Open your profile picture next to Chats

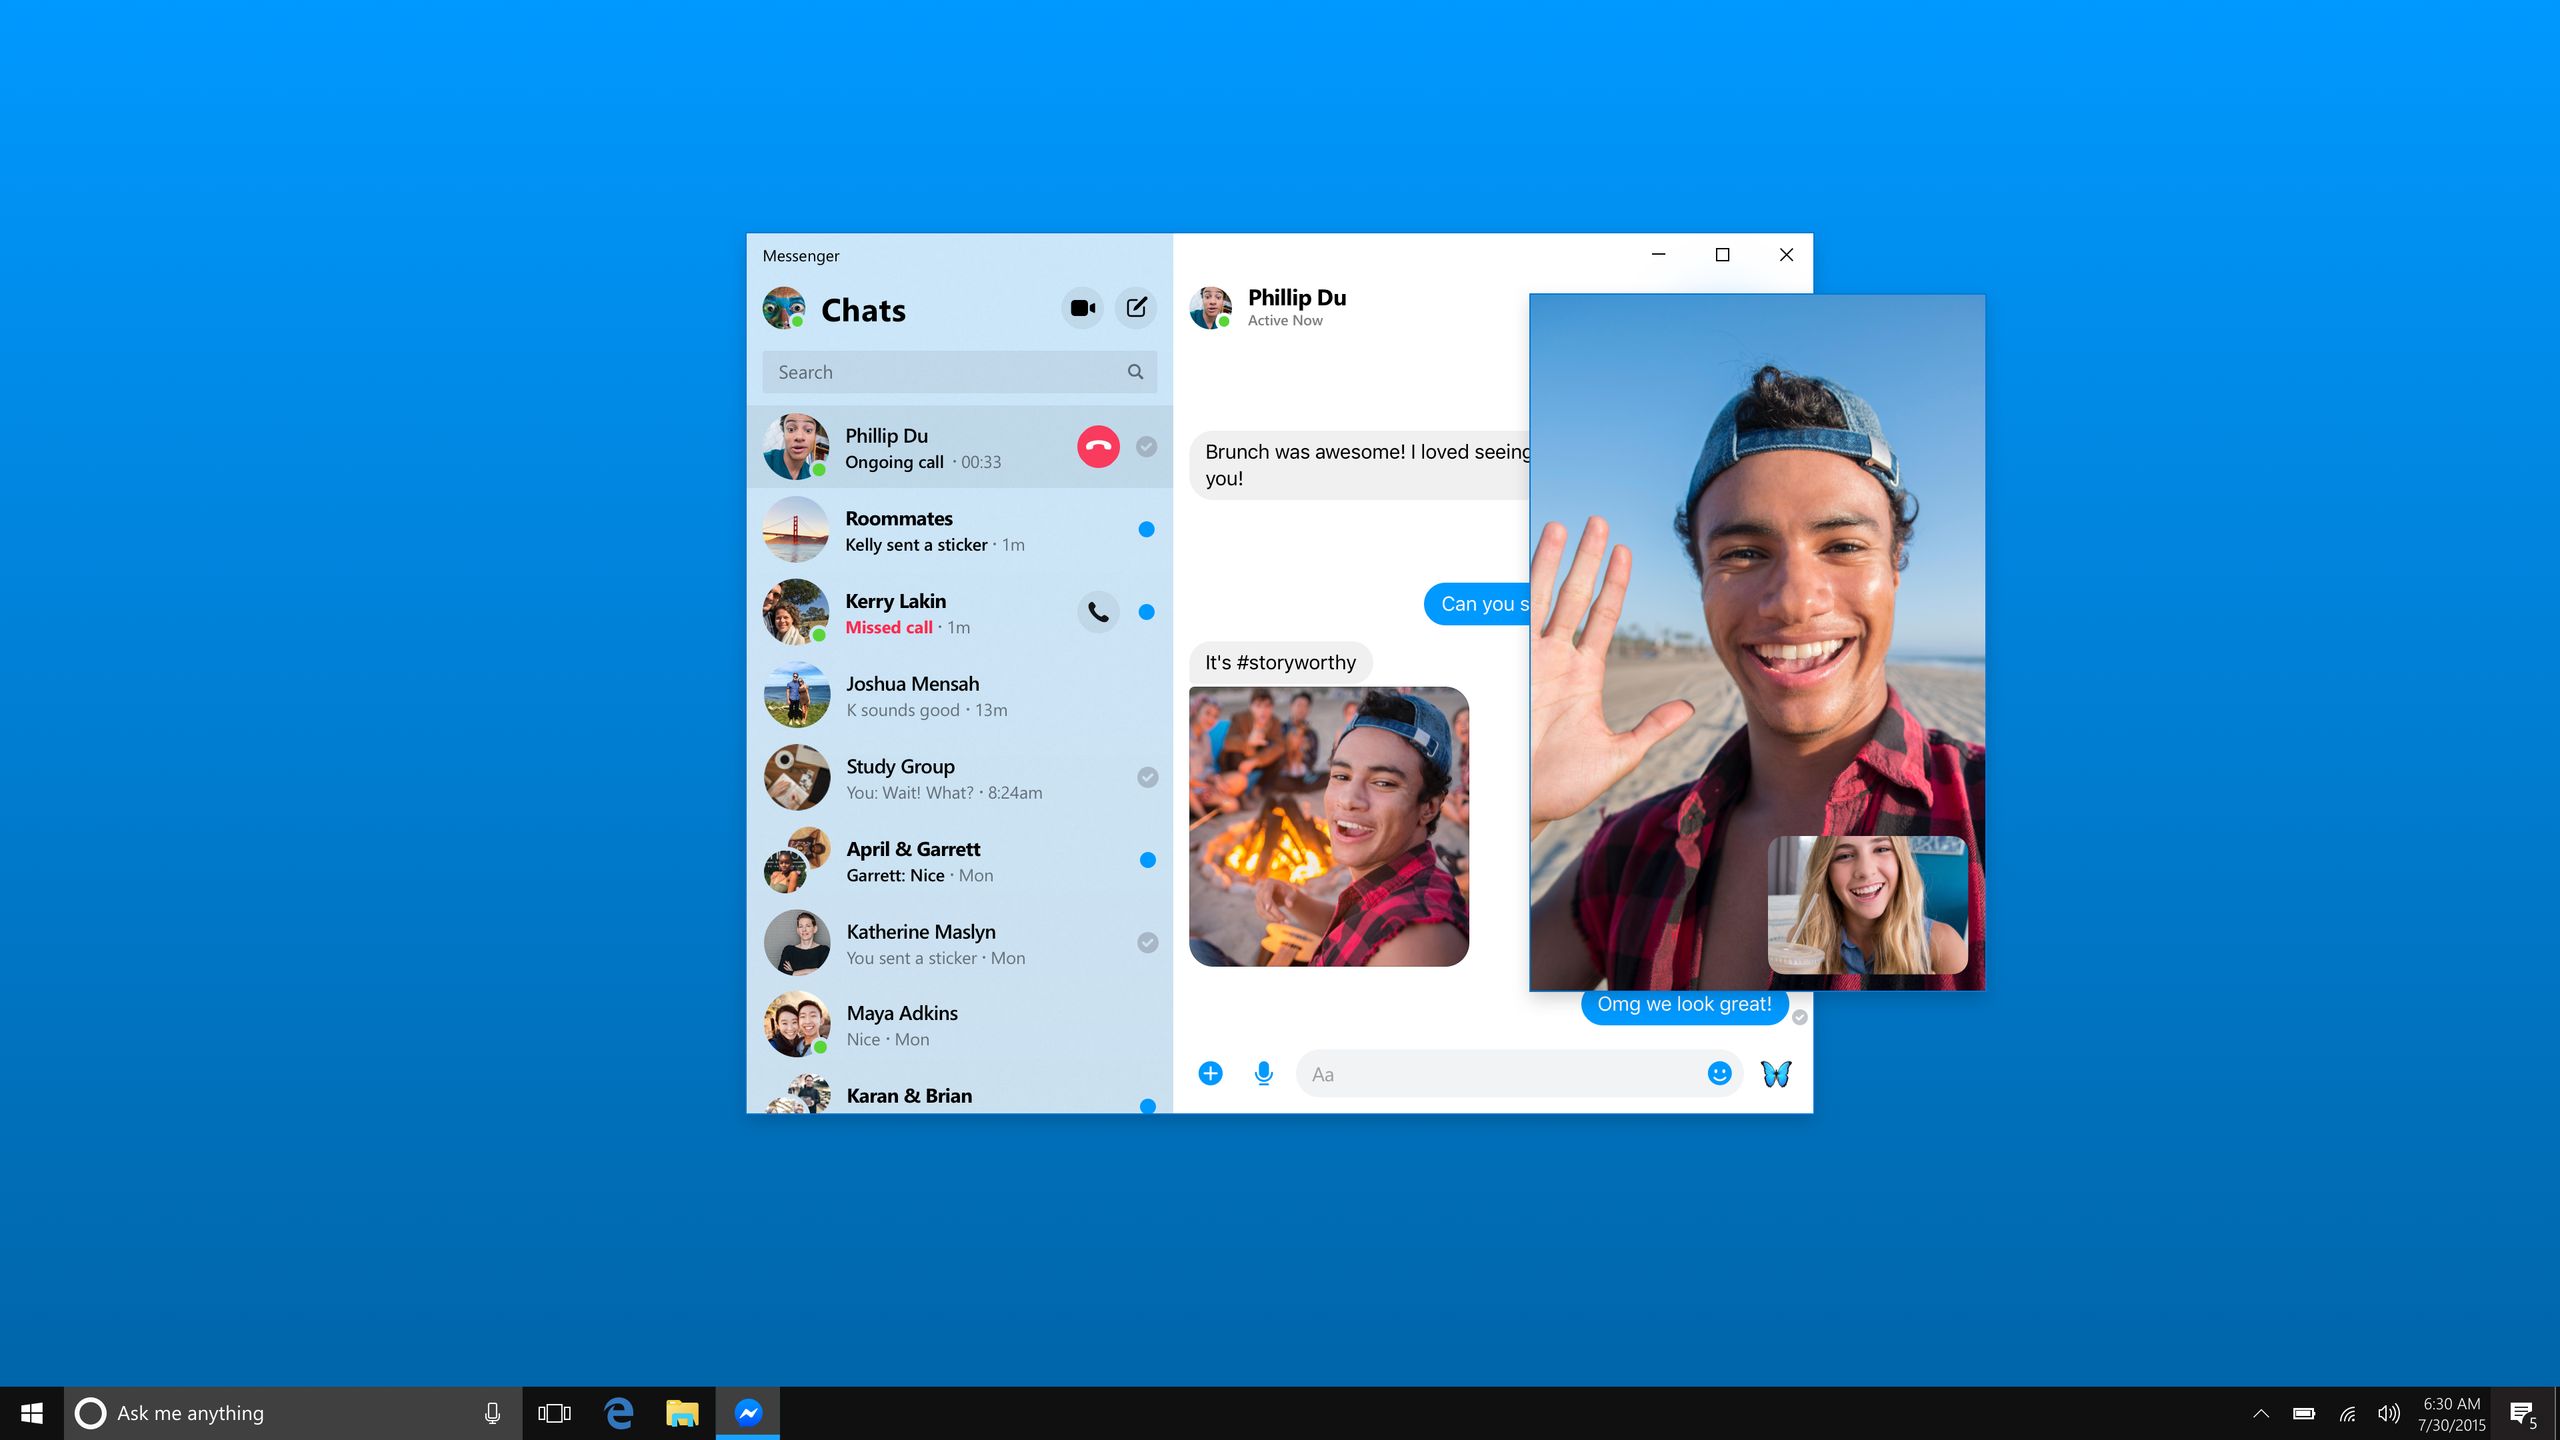click(x=784, y=308)
